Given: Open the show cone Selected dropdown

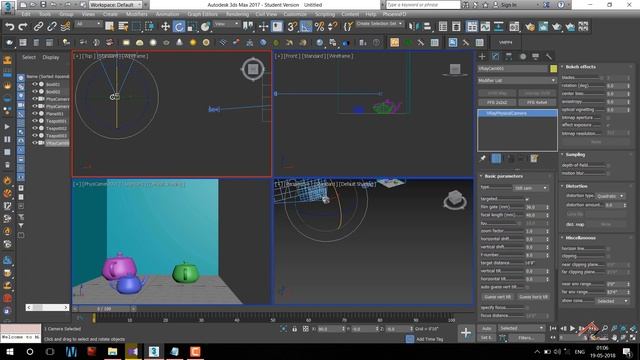Looking at the screenshot, I should [612, 301].
